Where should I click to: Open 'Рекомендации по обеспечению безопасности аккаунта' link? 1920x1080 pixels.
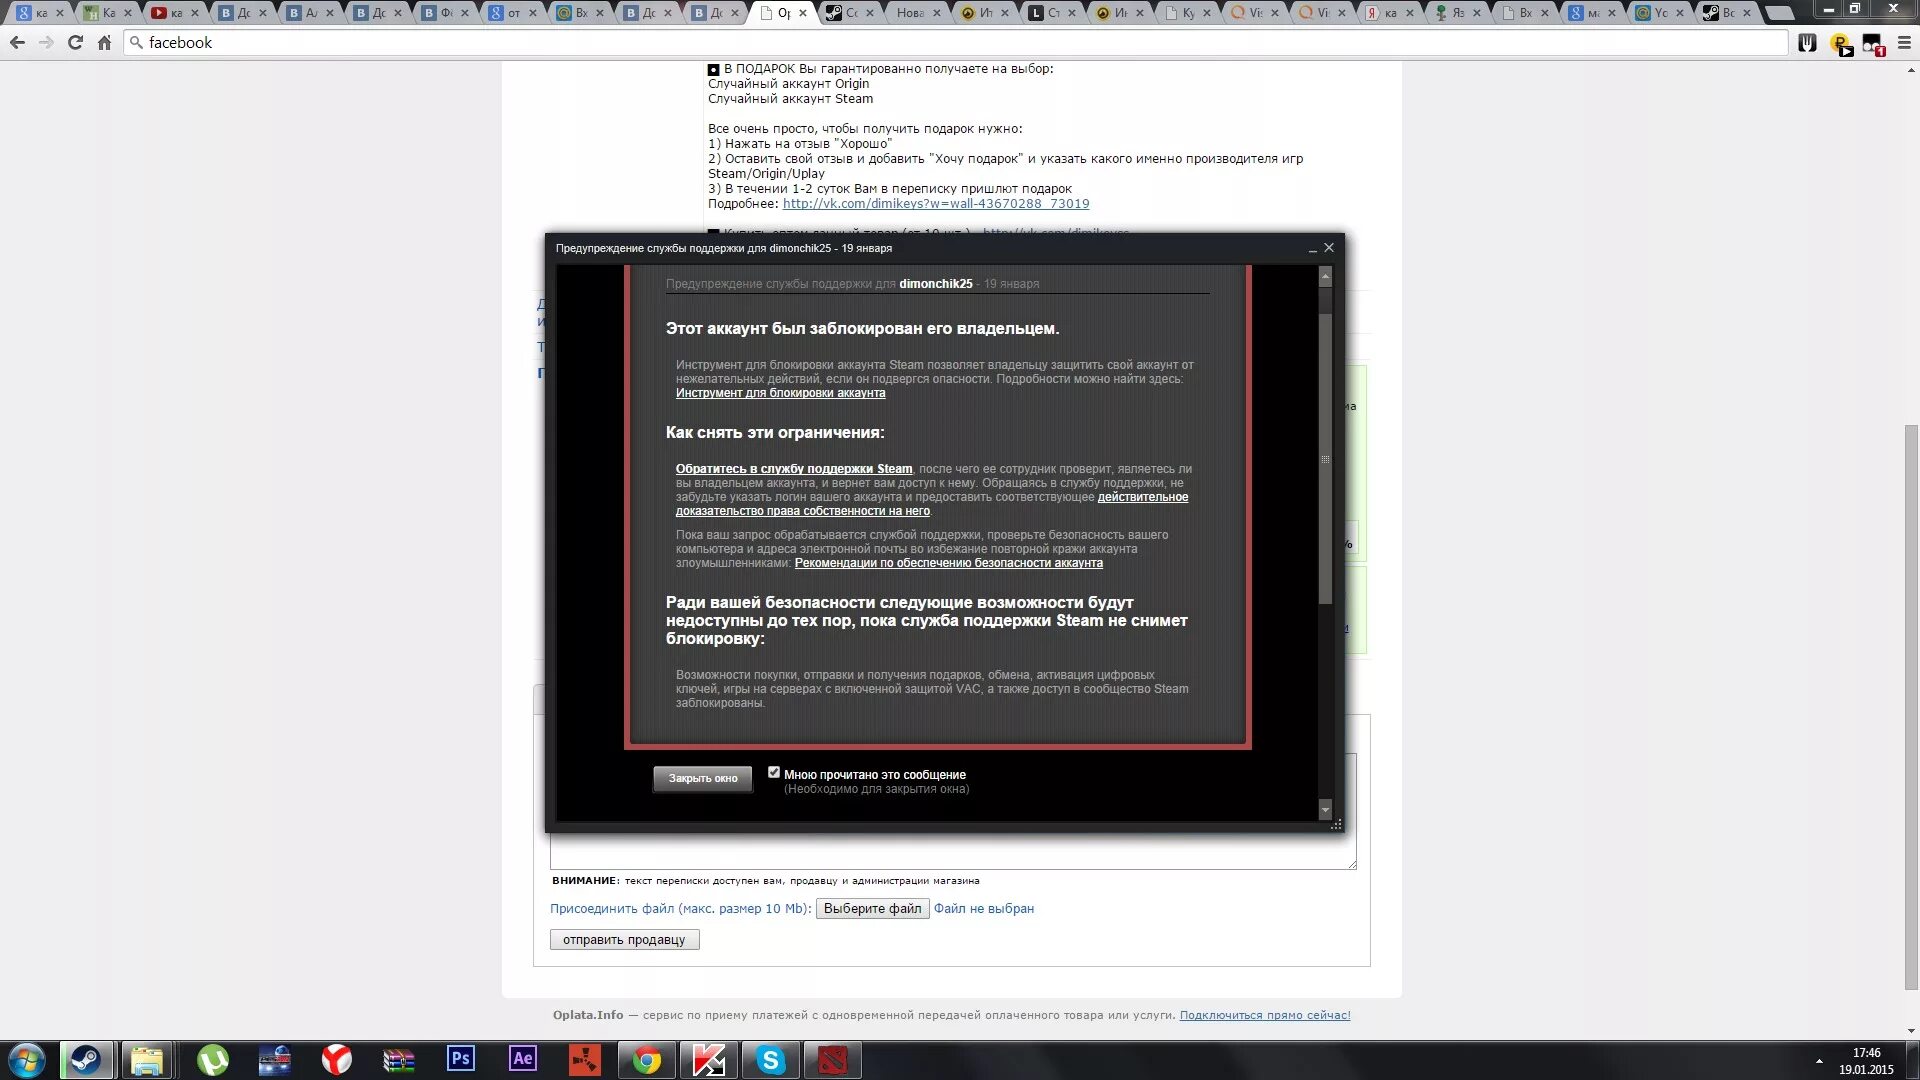(x=948, y=563)
